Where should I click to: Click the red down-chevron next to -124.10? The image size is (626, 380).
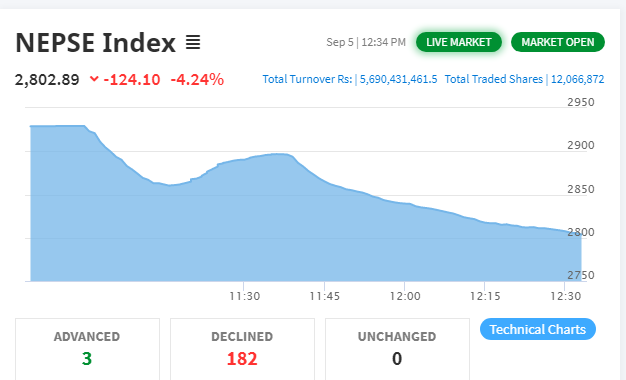(94, 79)
